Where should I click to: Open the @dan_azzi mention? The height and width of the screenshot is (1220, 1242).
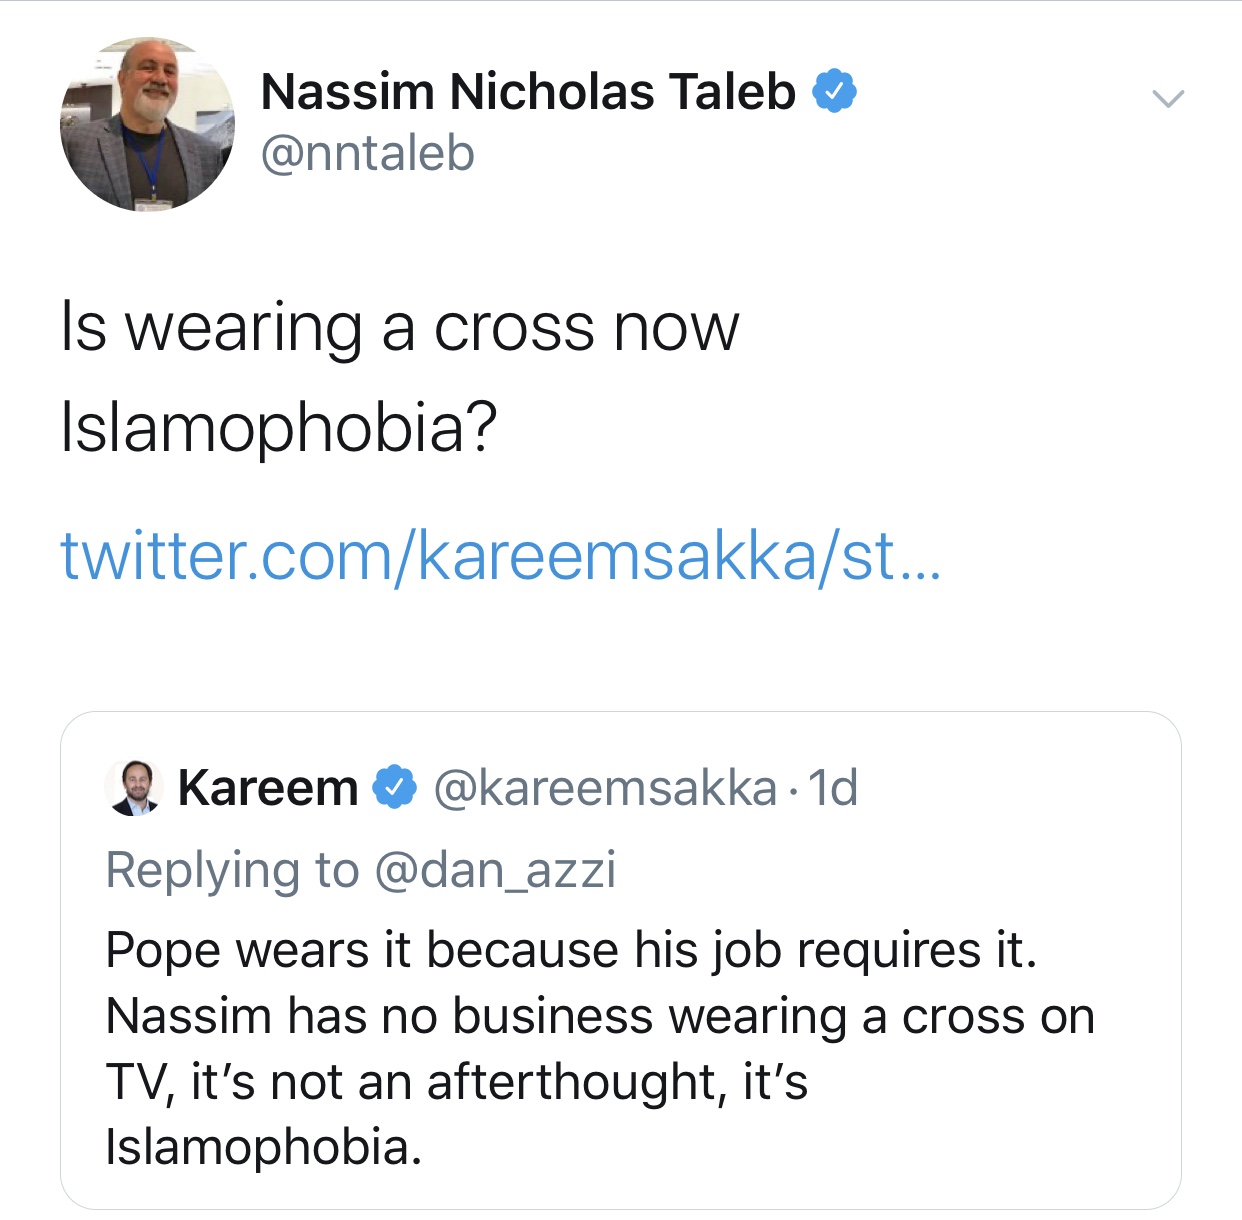[495, 870]
